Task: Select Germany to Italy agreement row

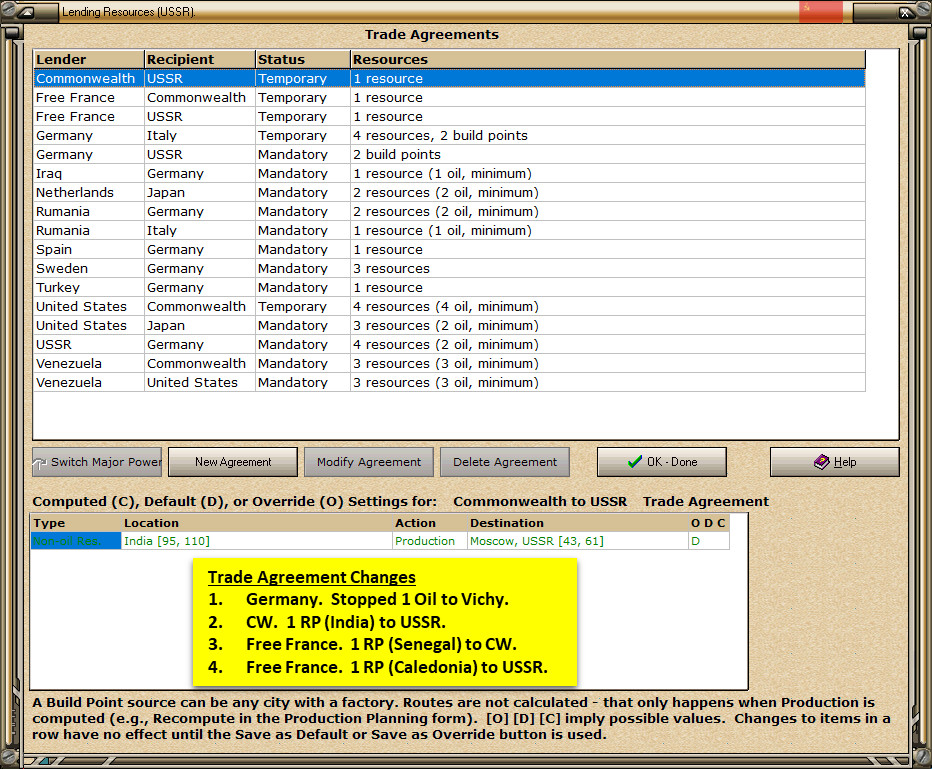Action: tap(449, 135)
